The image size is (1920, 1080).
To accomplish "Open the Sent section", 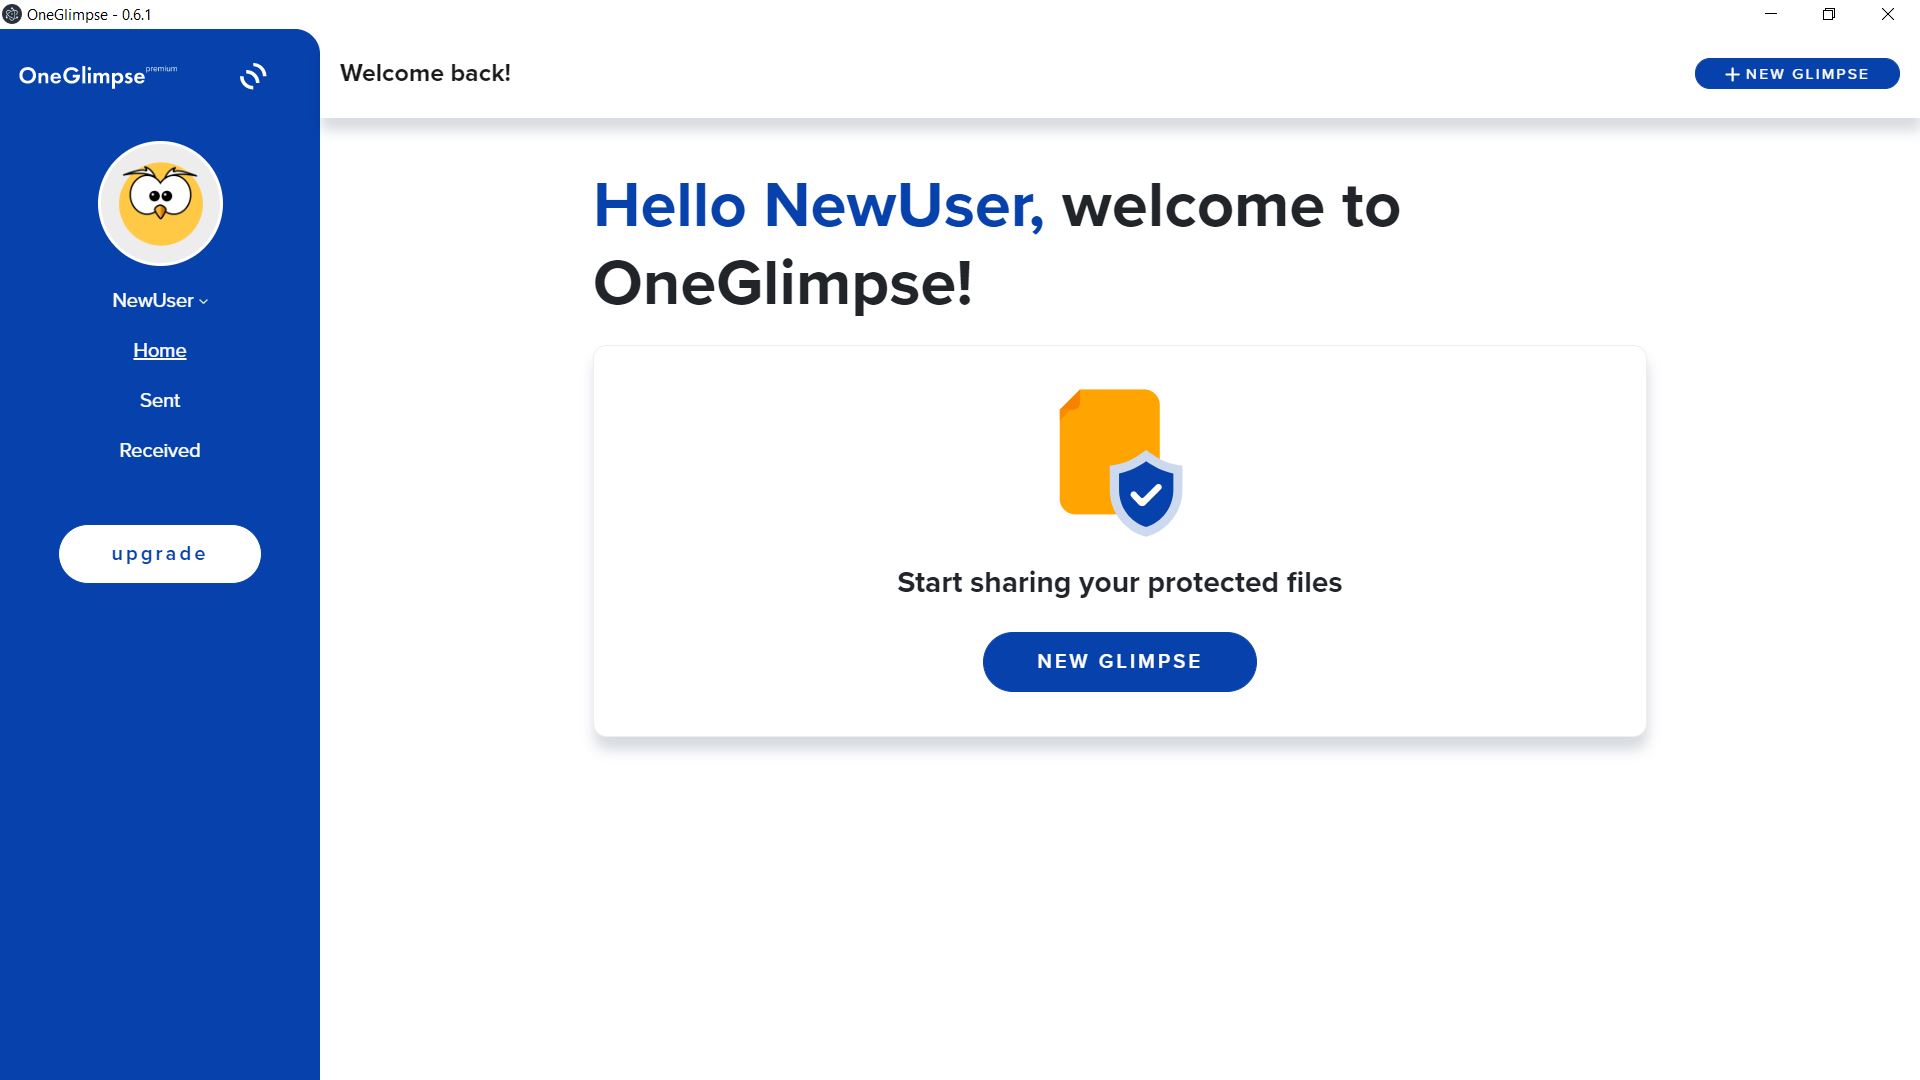I will 160,401.
